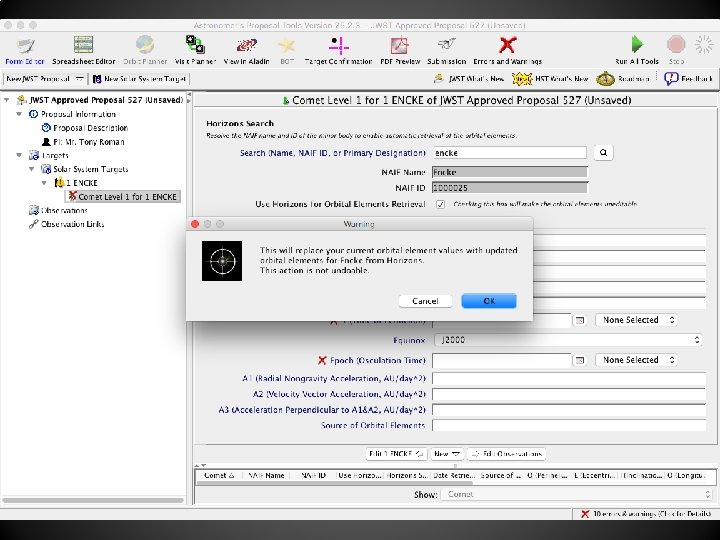Click Cancel in Warning dialog
The image size is (720, 540).
[x=425, y=301]
